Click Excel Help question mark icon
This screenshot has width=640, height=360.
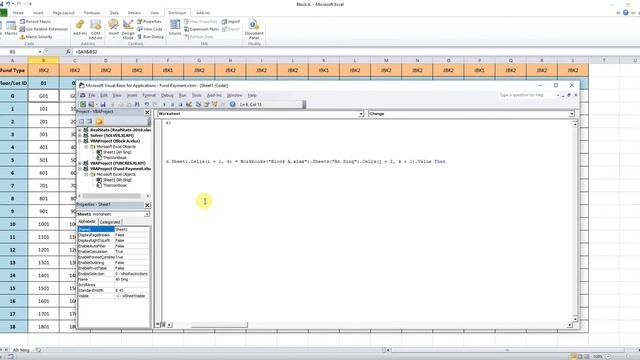(x=625, y=13)
